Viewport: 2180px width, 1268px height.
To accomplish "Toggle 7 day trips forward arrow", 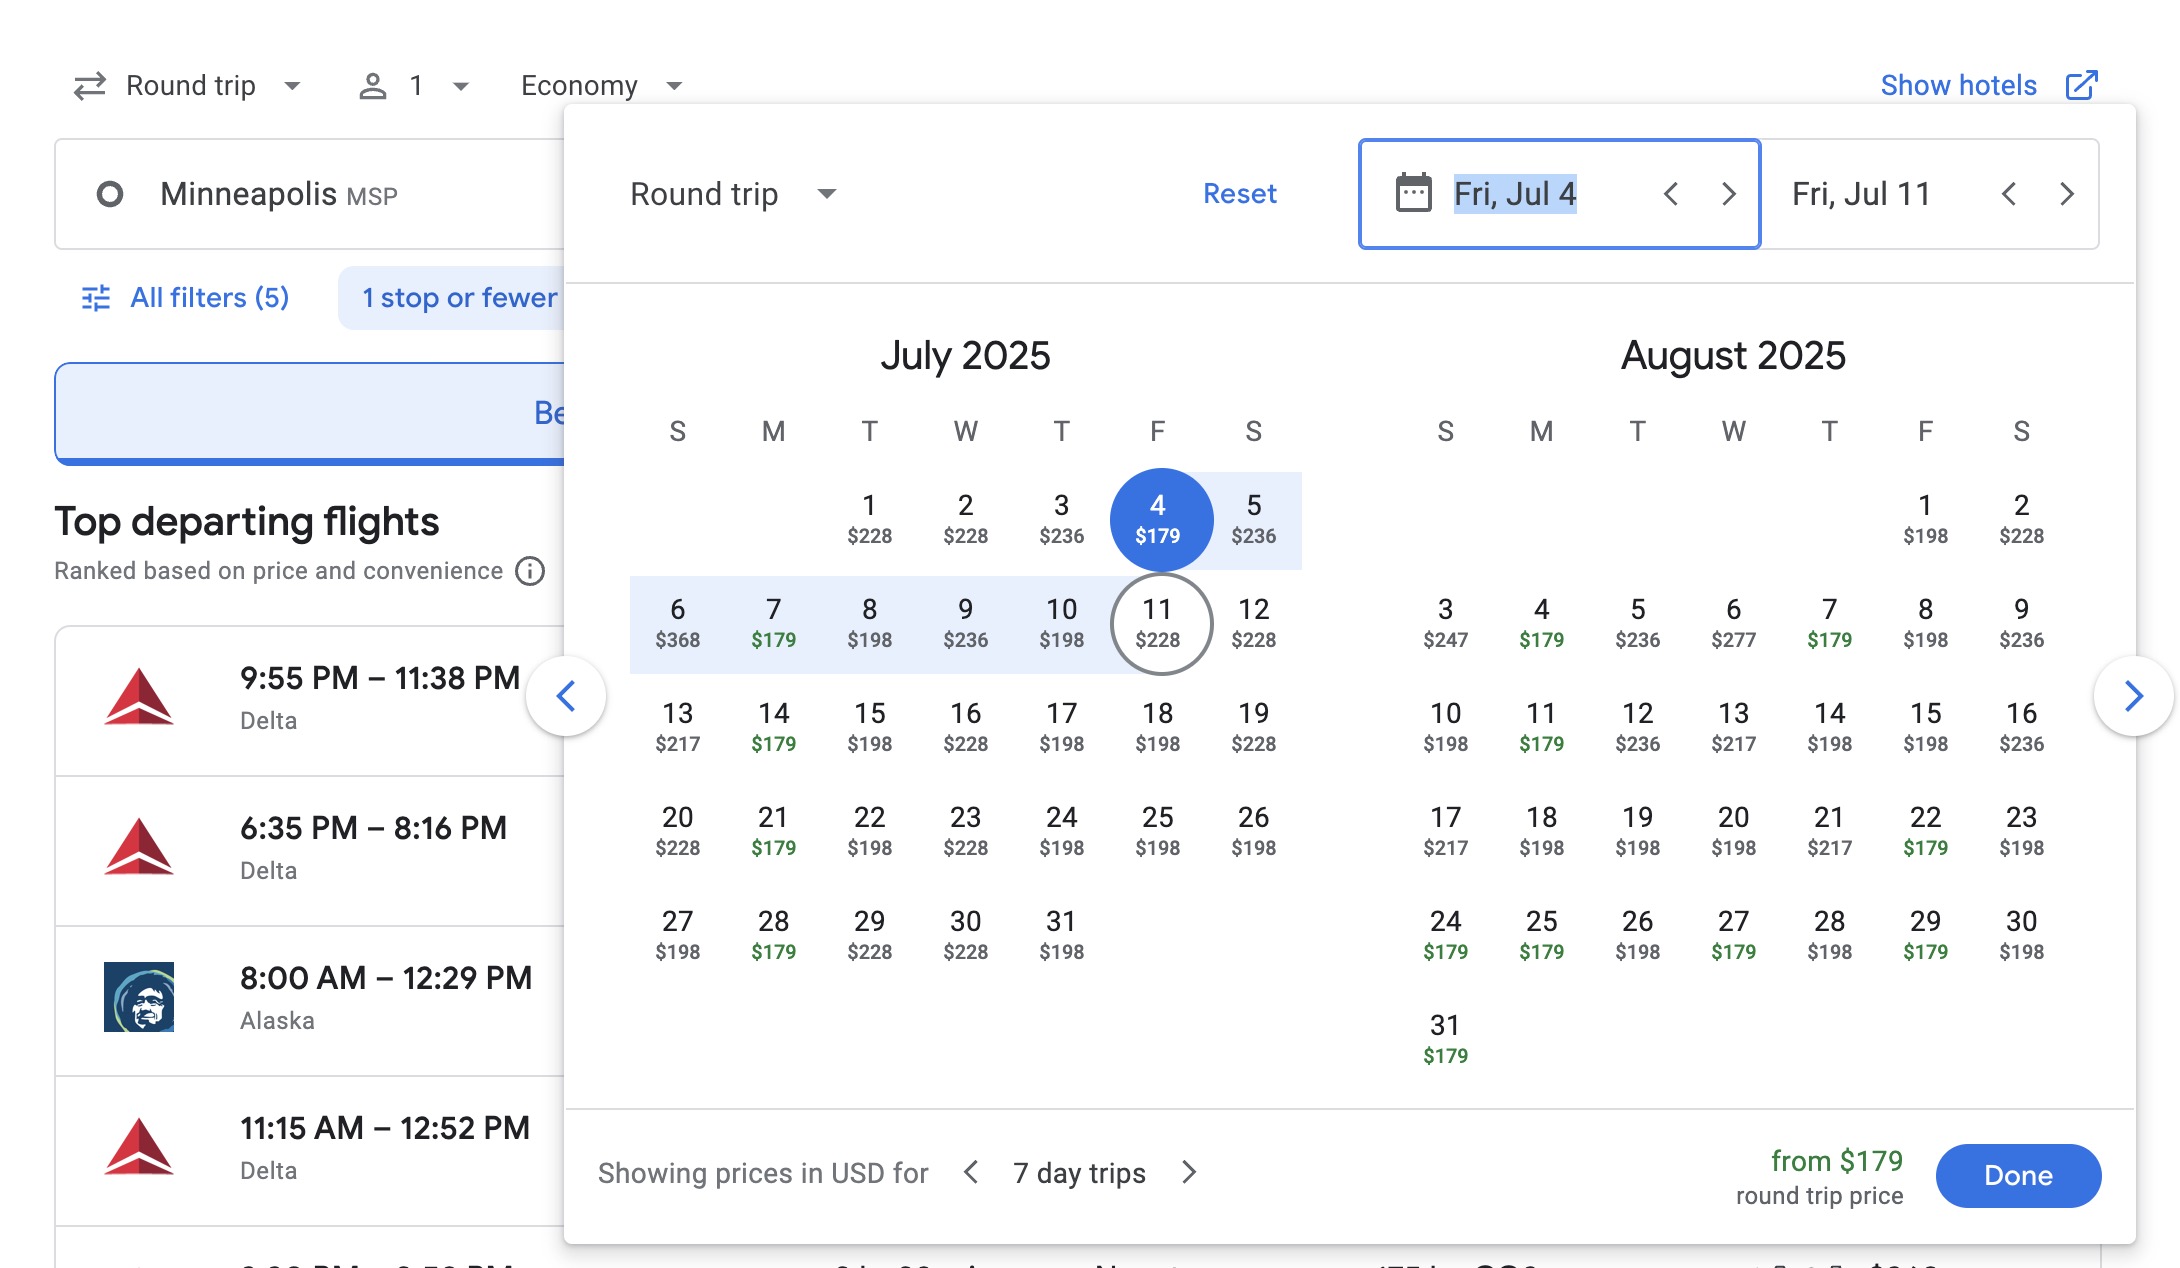I will 1190,1170.
